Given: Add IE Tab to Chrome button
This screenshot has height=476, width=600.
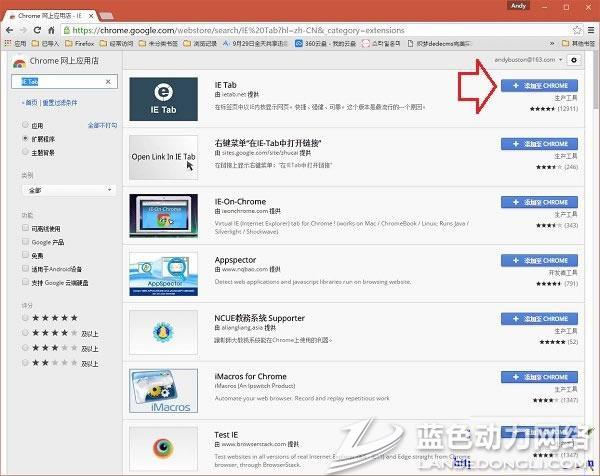Looking at the screenshot, I should pyautogui.click(x=539, y=86).
